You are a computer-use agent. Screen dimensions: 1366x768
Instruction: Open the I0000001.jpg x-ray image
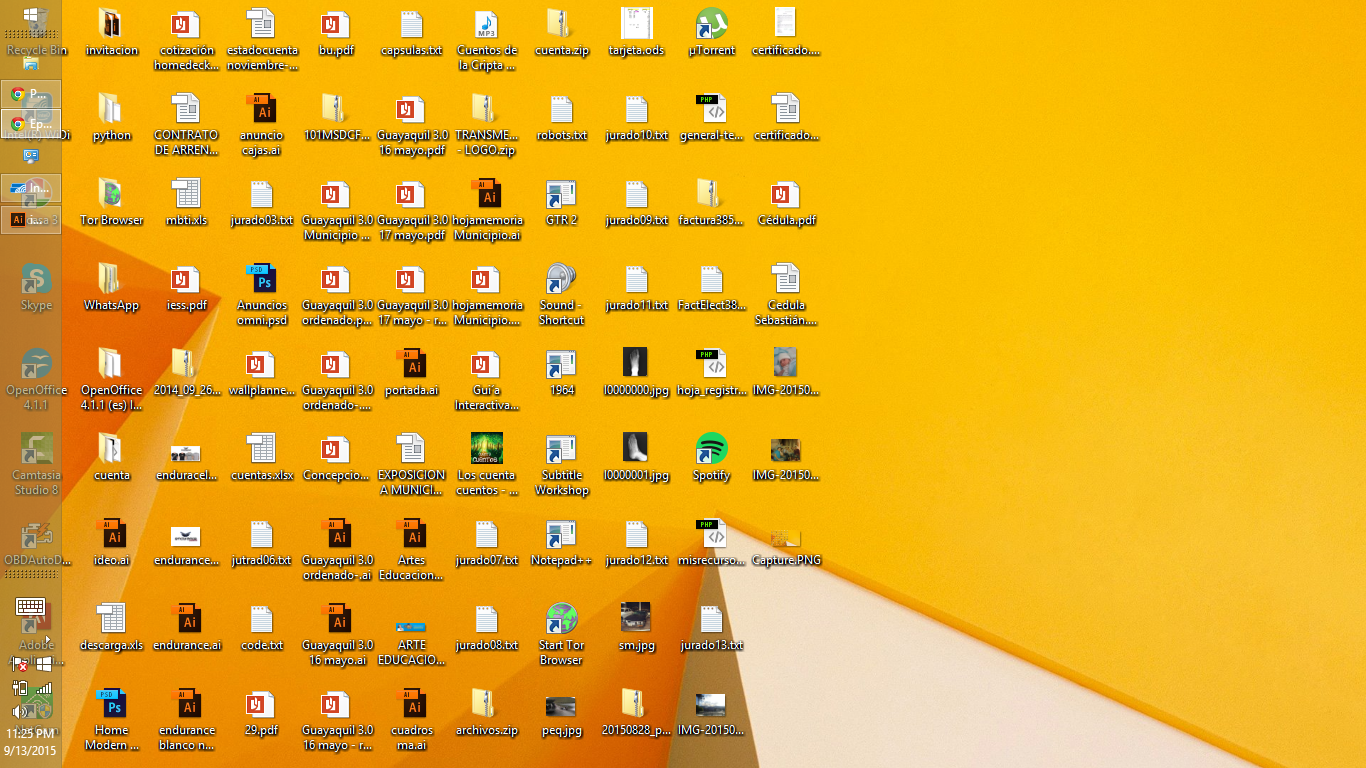[637, 456]
